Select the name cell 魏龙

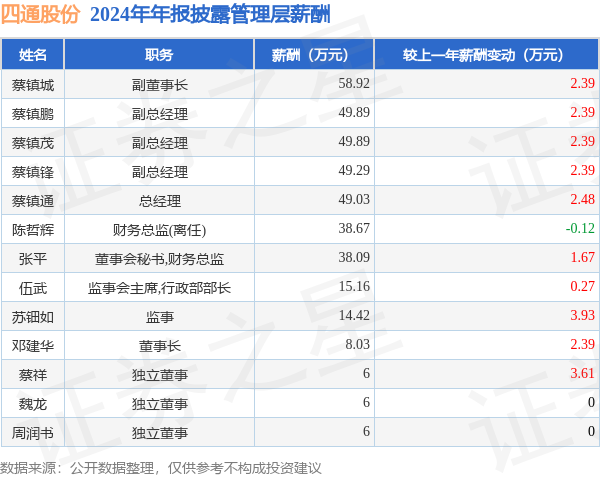(33, 404)
